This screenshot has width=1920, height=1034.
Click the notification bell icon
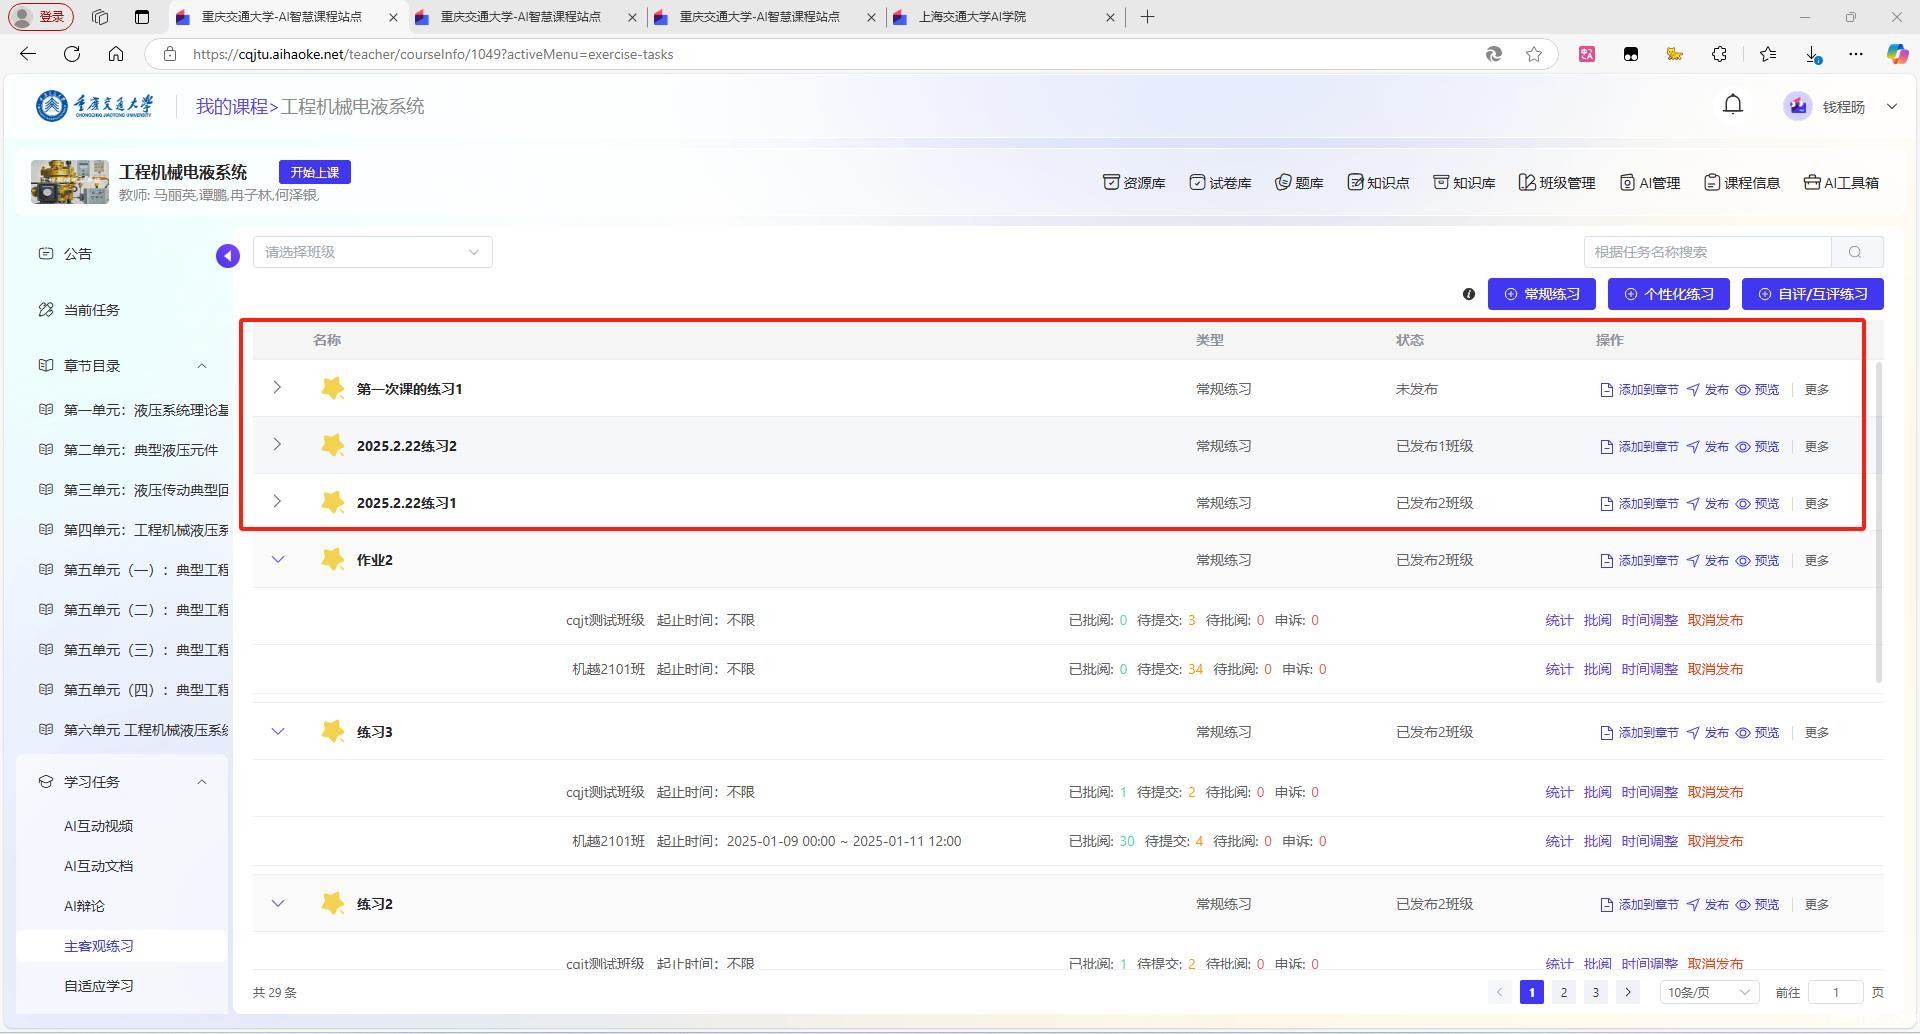1732,105
